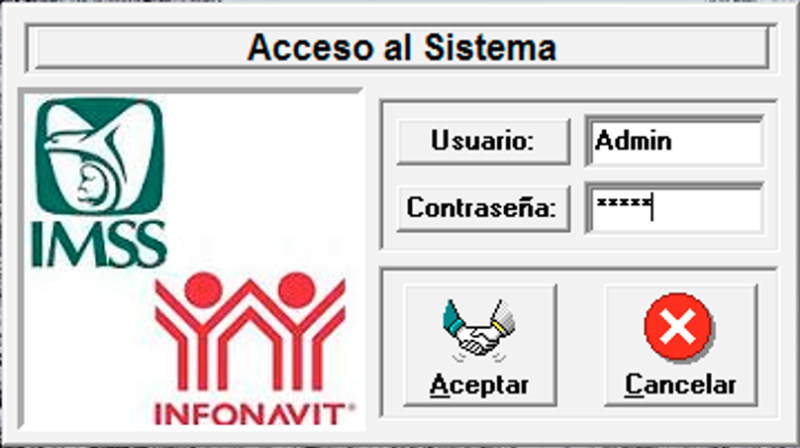Click the masked asterisks in password field
Screen dimensions: 800x448
[x=623, y=203]
